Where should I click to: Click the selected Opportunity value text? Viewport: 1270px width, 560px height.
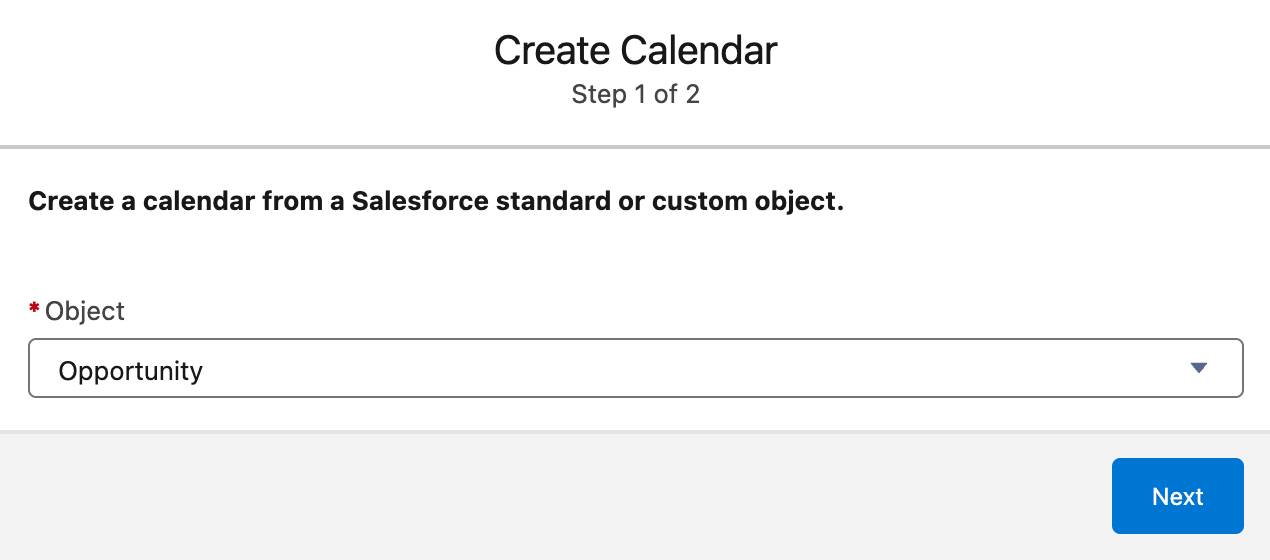coord(131,371)
